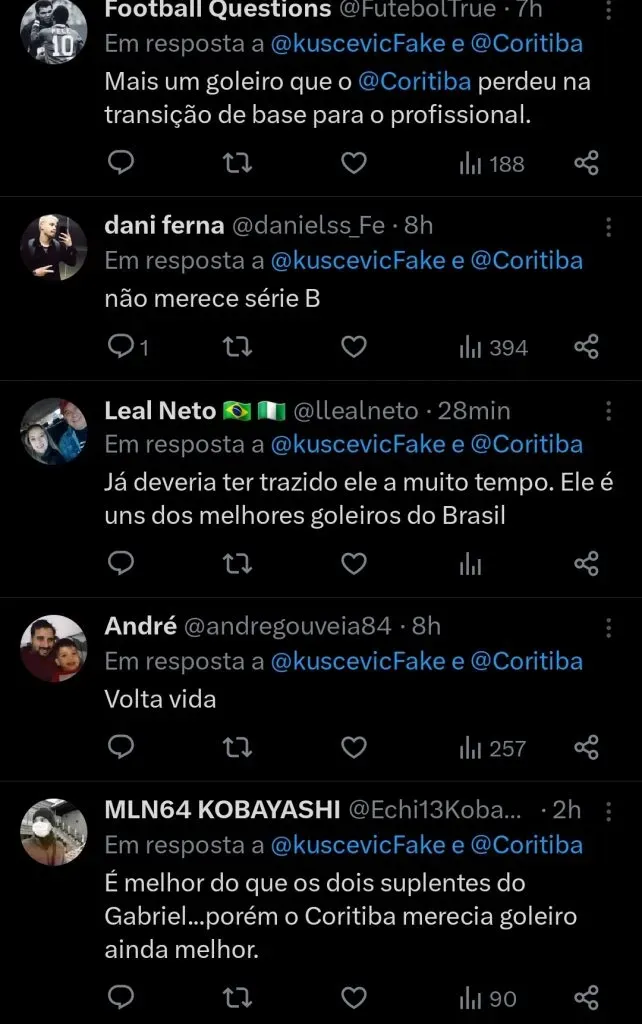Image resolution: width=642 pixels, height=1024 pixels.
Task: Reply to Leal Neto's tweet
Action: [x=121, y=564]
